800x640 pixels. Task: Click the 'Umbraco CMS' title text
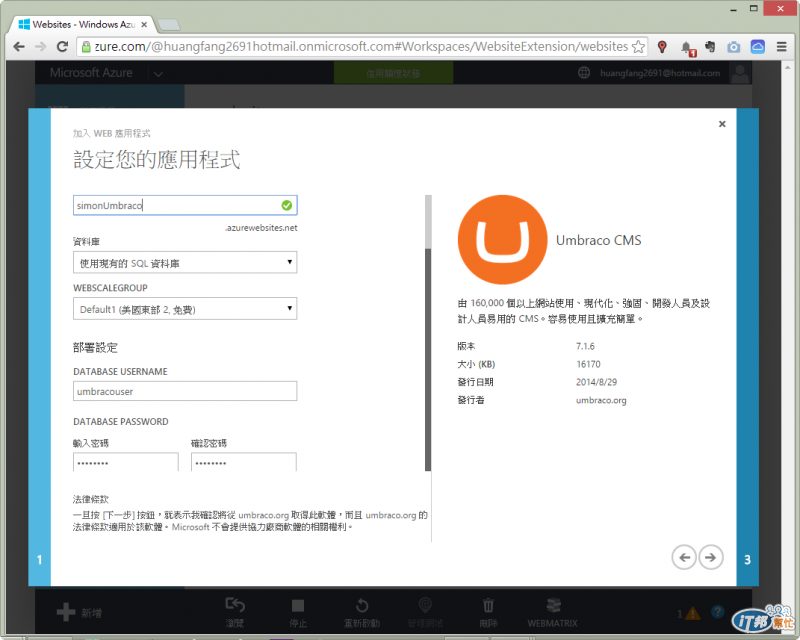pos(598,240)
